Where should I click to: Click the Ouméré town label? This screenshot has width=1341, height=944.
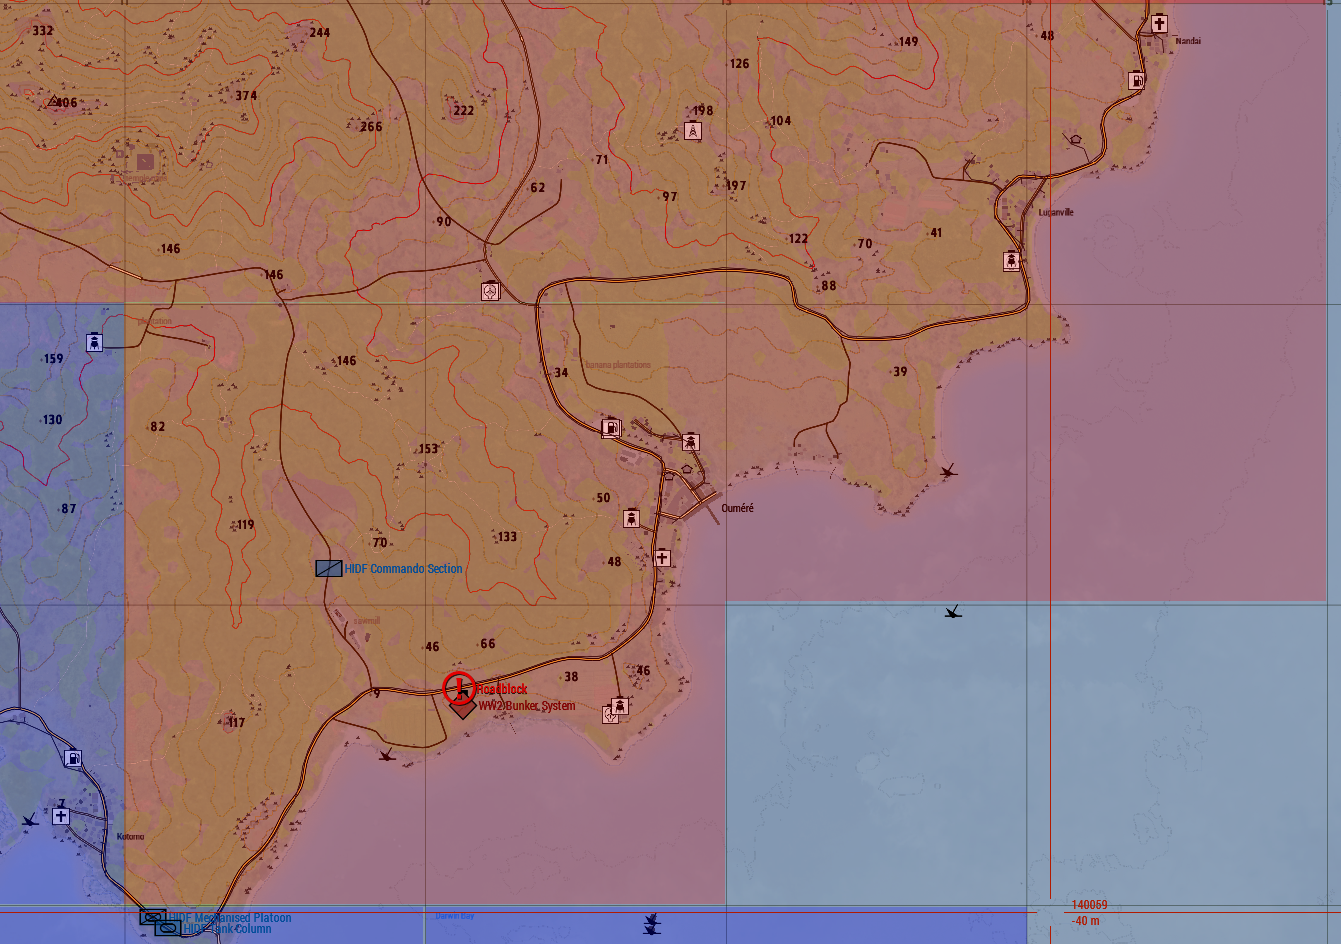click(737, 508)
